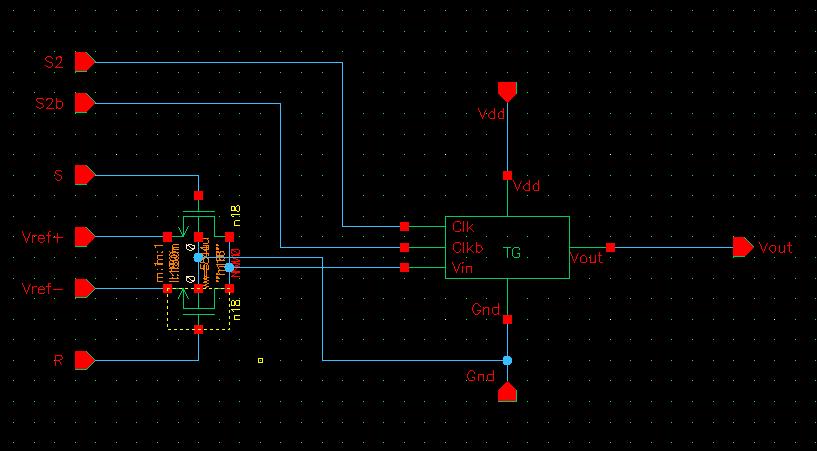Select the wire from S2 to Clk
The image size is (817, 451).
click(x=342, y=144)
